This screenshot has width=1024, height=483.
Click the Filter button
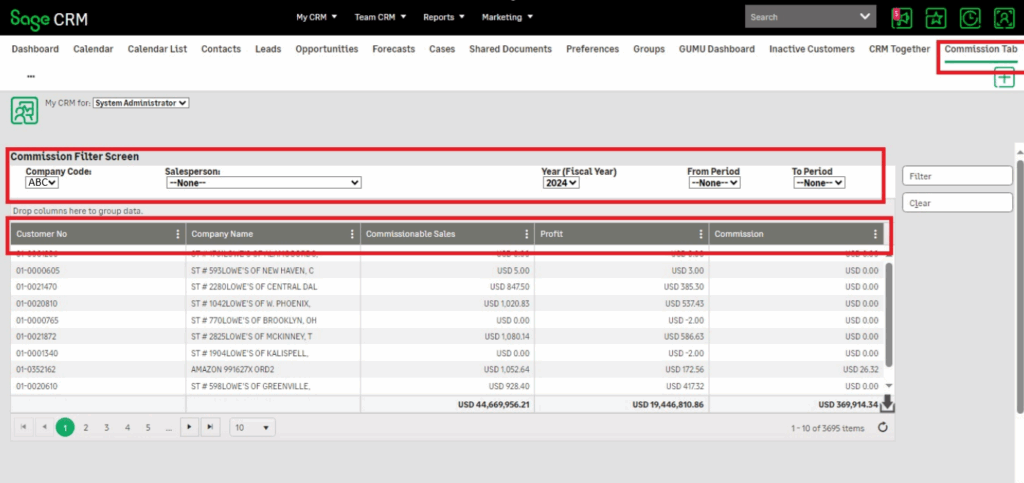click(x=957, y=176)
